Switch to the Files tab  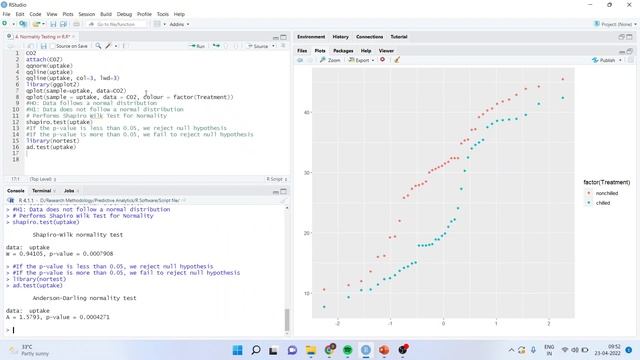pos(302,51)
